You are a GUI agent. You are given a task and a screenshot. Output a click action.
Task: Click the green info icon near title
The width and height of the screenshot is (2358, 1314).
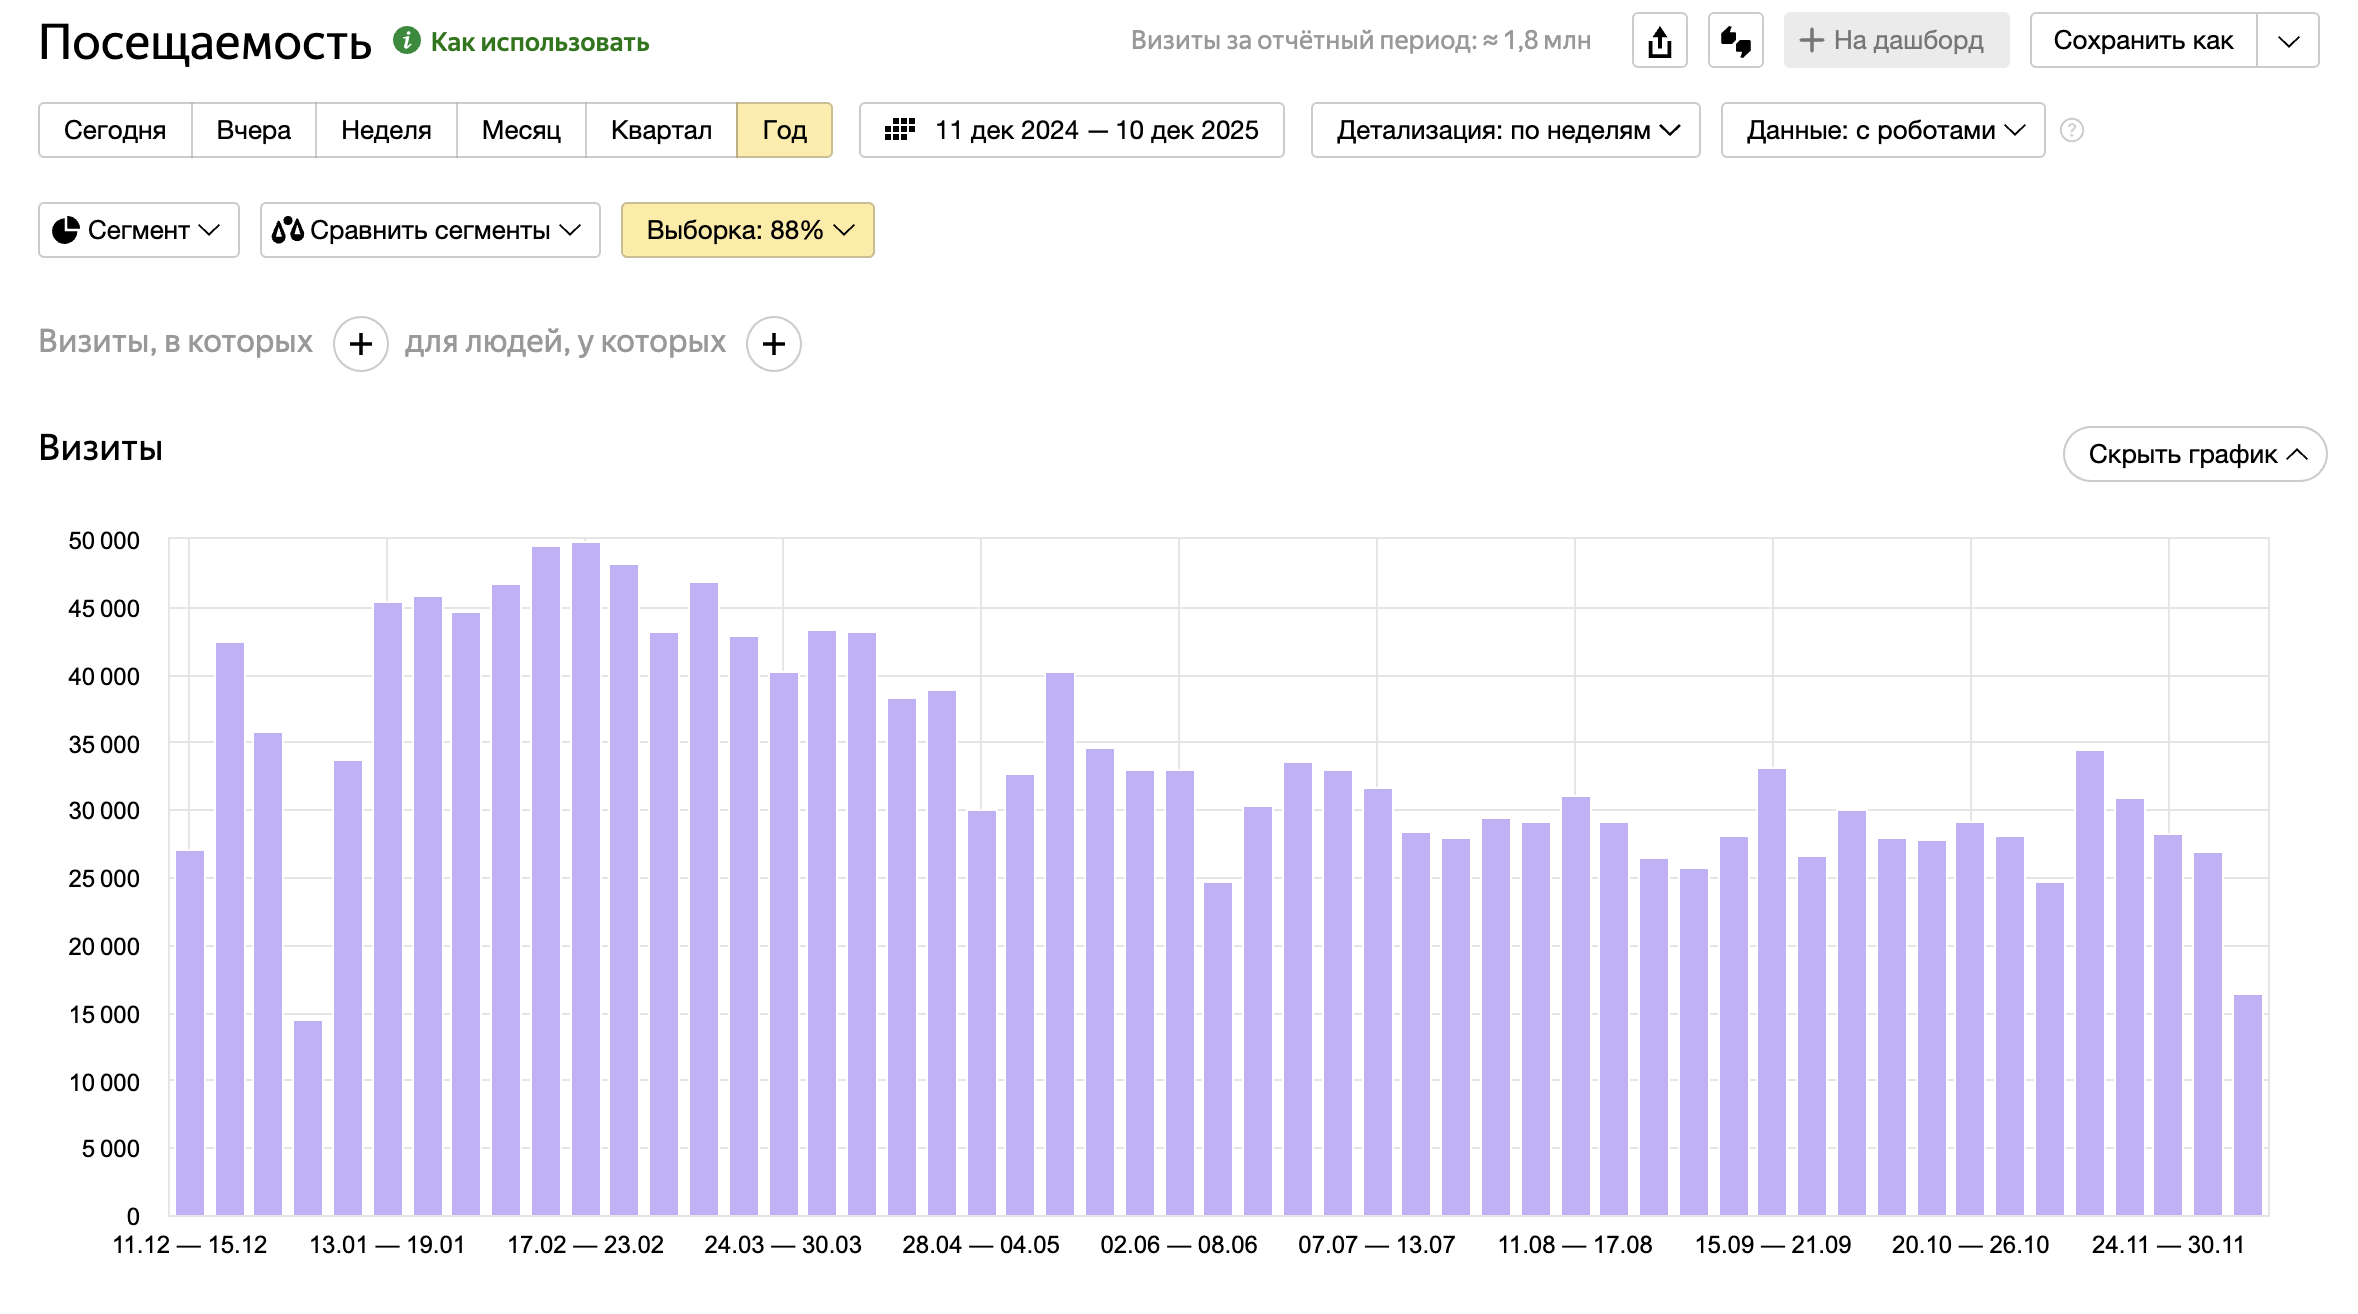pos(406,41)
